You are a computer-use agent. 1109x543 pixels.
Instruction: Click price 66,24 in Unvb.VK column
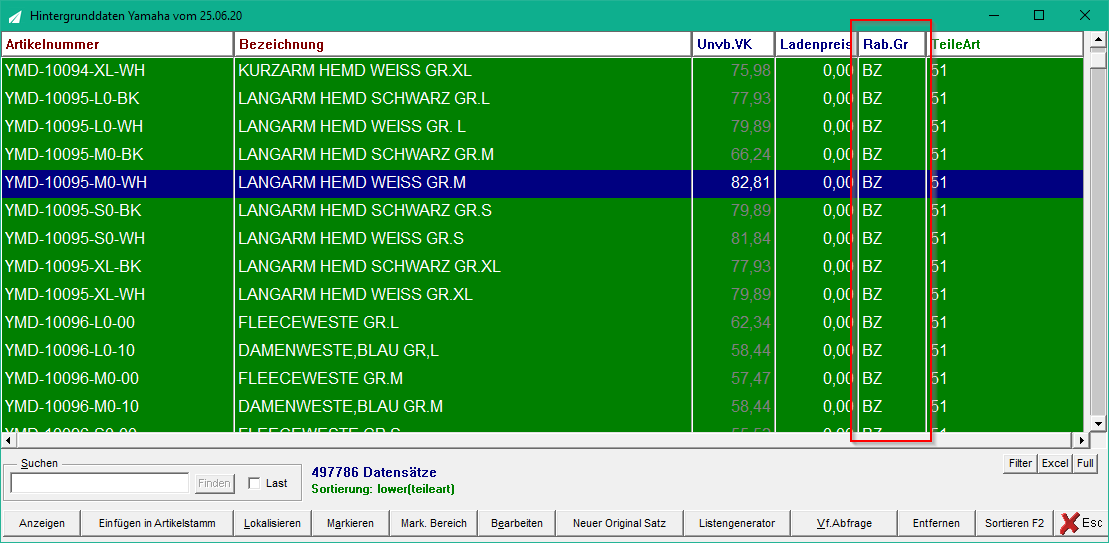(750, 155)
